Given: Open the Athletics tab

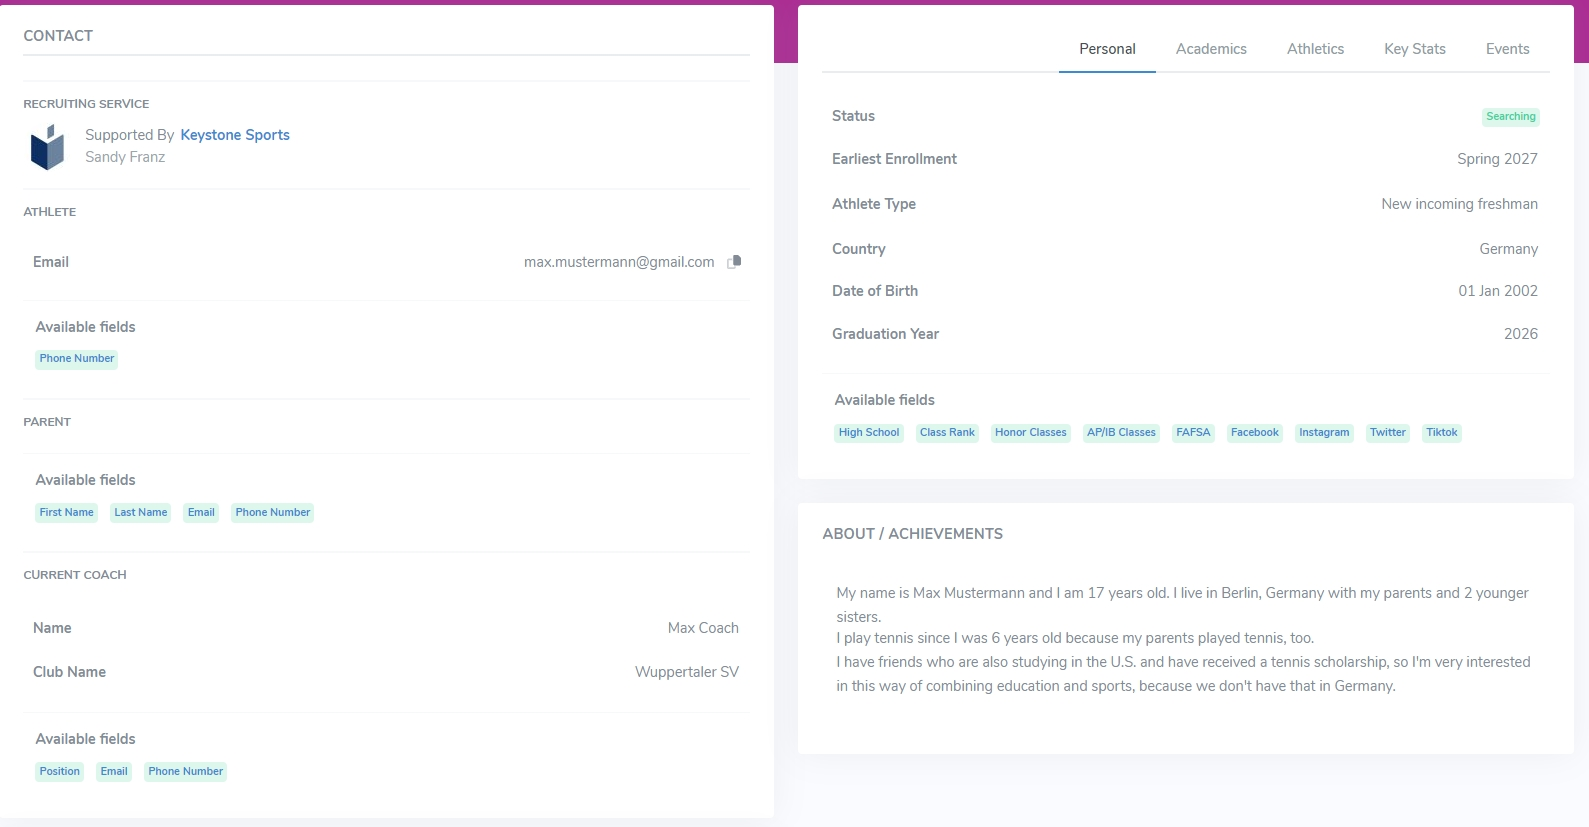Looking at the screenshot, I should point(1315,49).
